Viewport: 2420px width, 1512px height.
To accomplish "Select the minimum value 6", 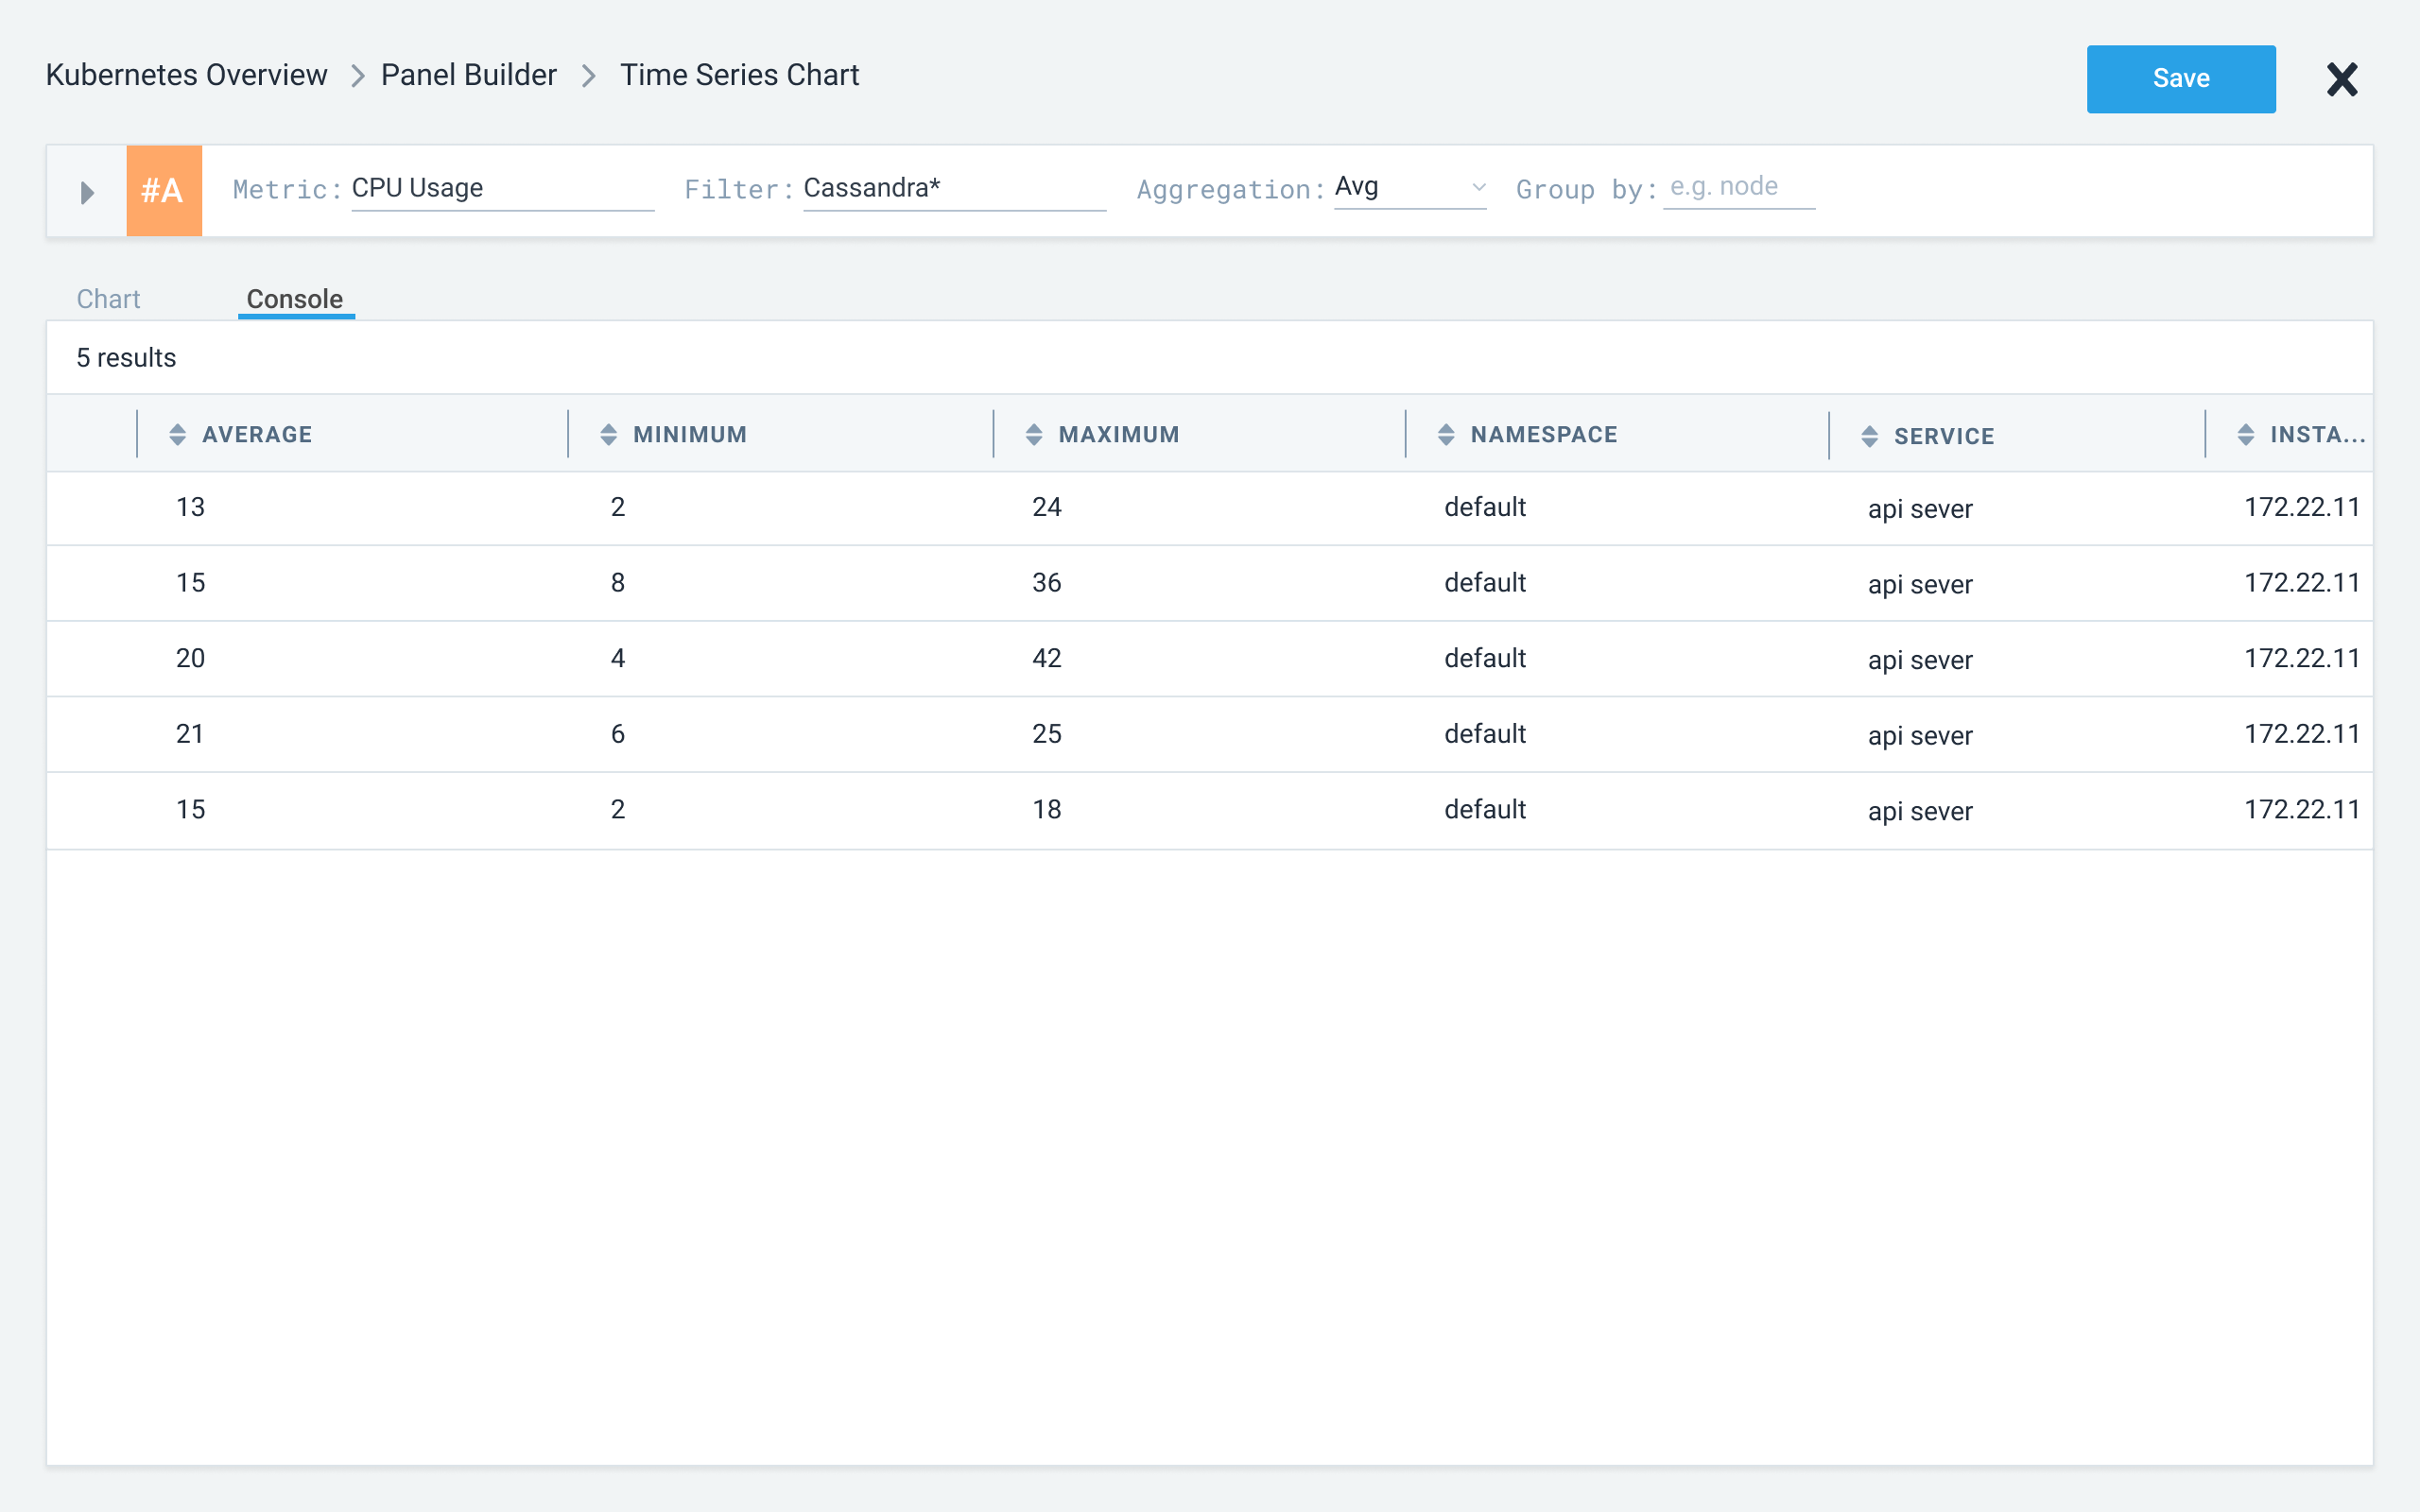I will 618,734.
